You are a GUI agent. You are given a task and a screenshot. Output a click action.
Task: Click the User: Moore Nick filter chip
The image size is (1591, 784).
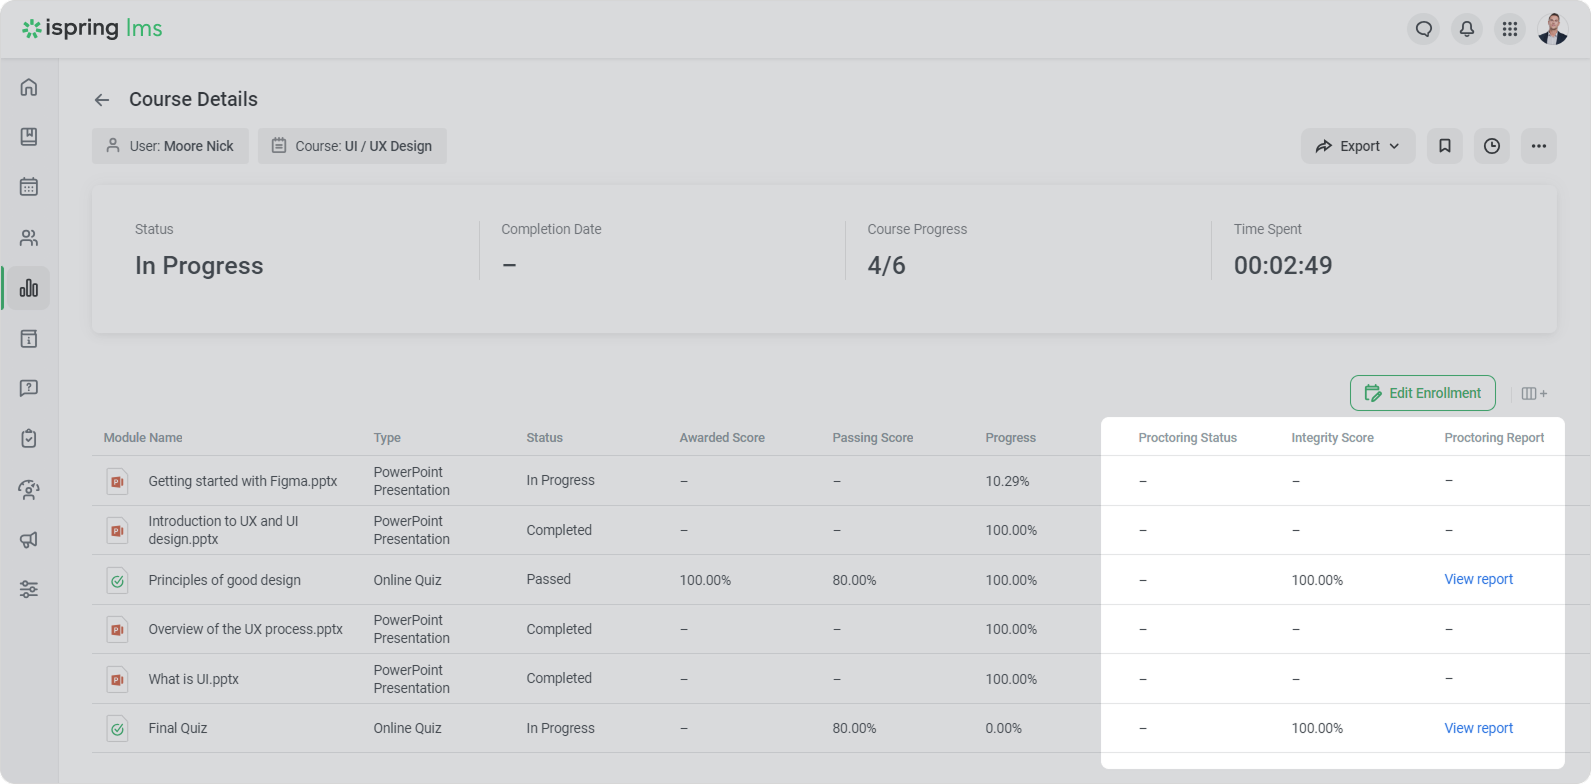tap(170, 146)
